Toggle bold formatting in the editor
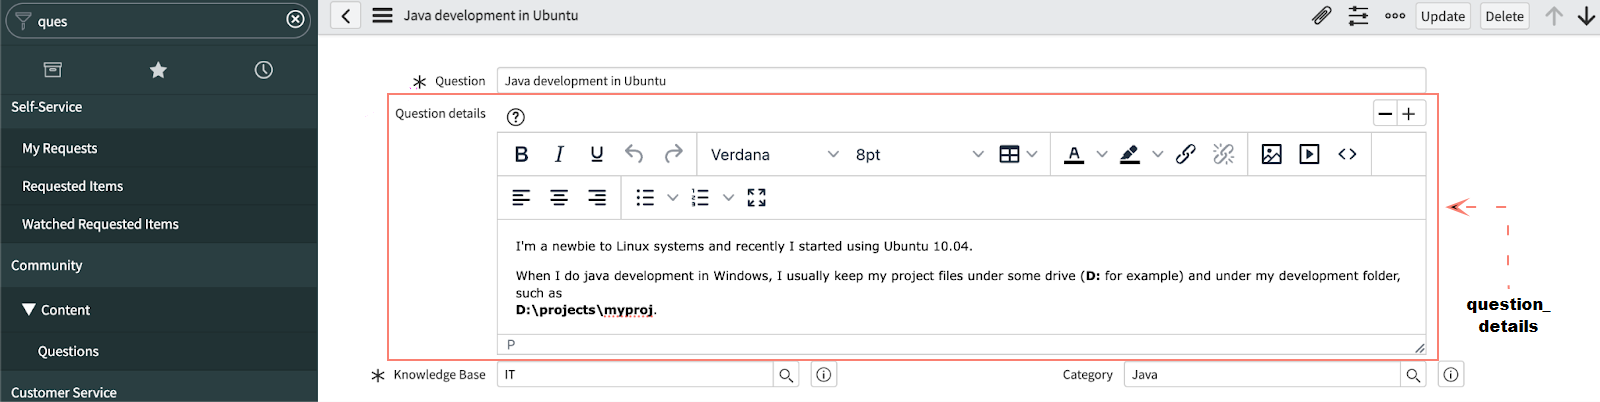The height and width of the screenshot is (402, 1600). pos(521,154)
